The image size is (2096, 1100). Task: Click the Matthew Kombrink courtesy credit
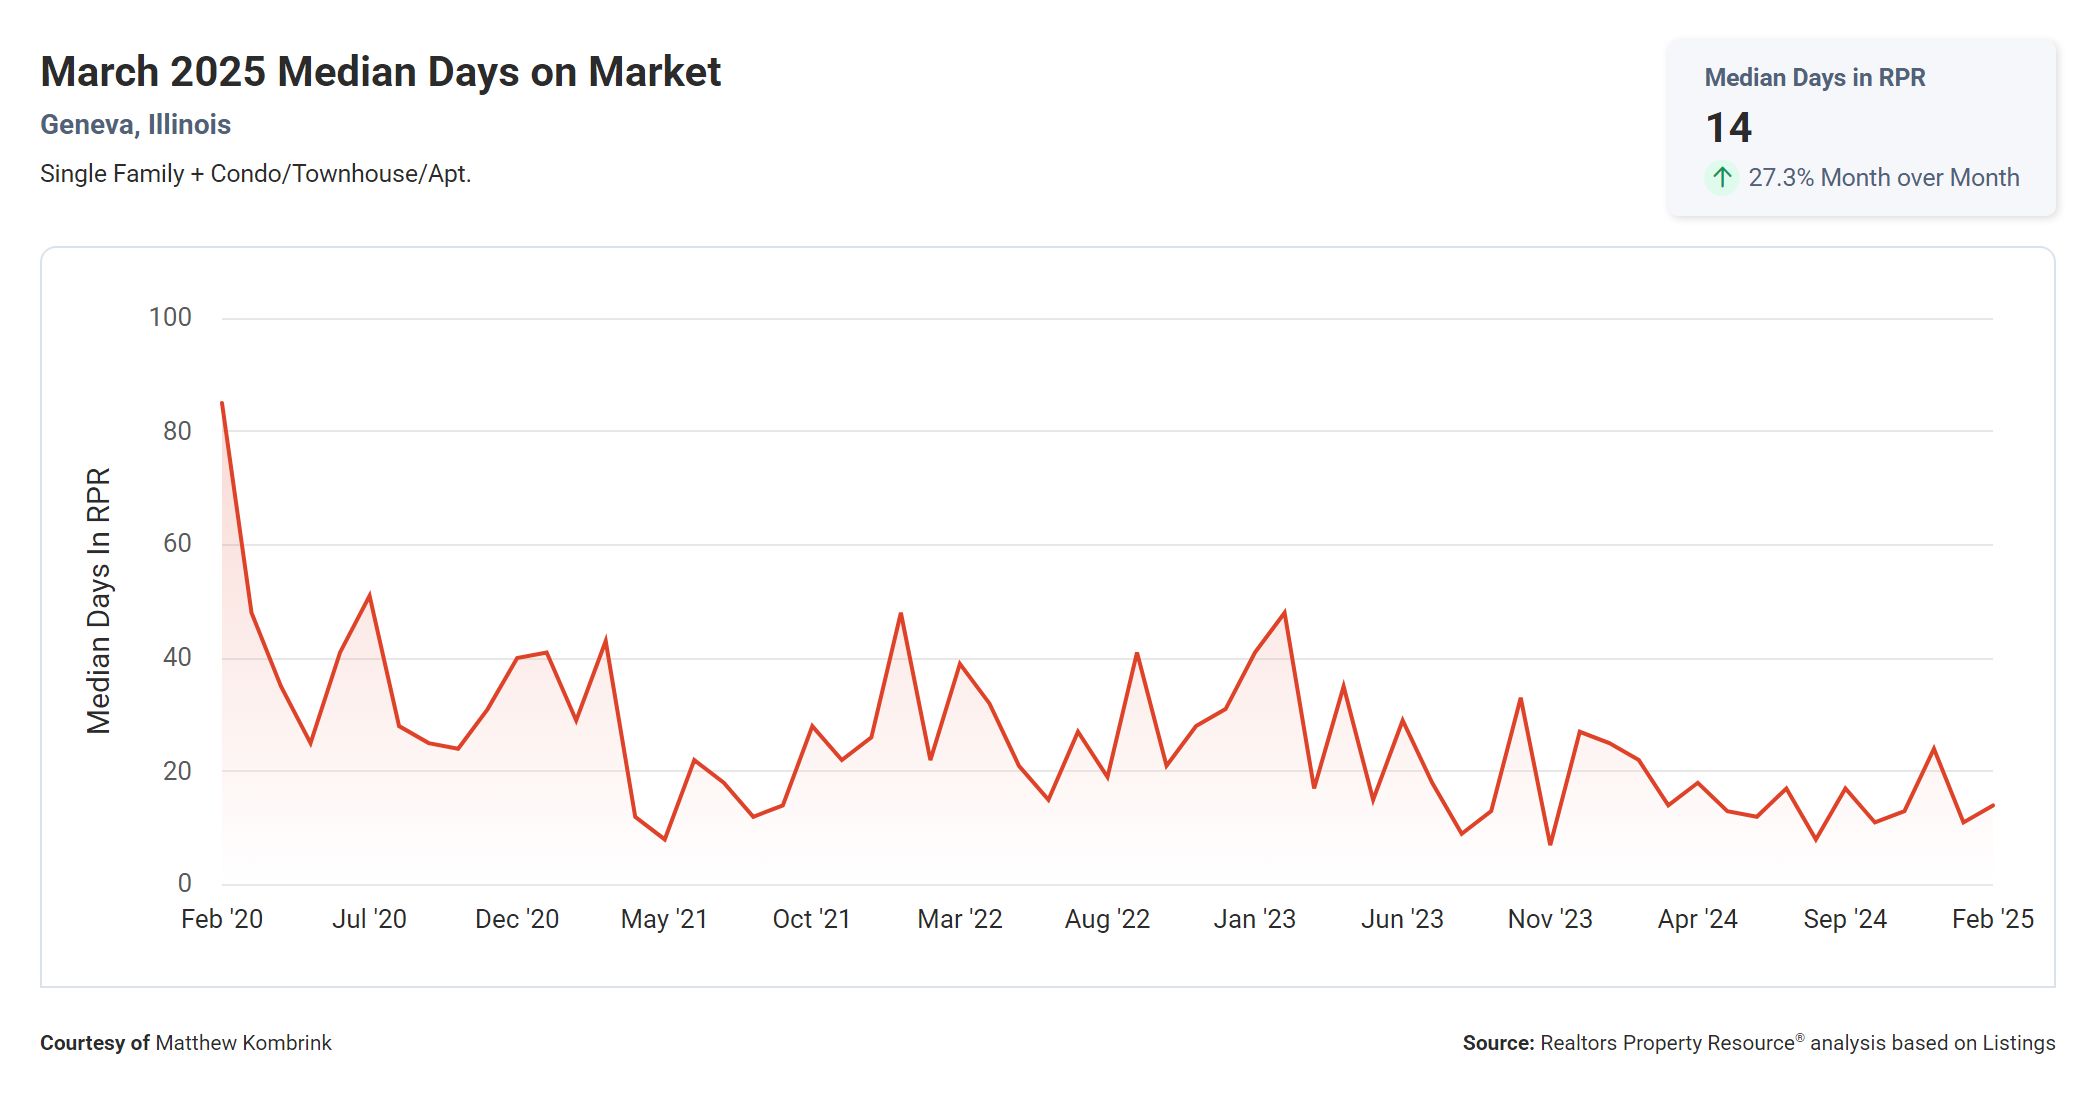click(243, 1043)
